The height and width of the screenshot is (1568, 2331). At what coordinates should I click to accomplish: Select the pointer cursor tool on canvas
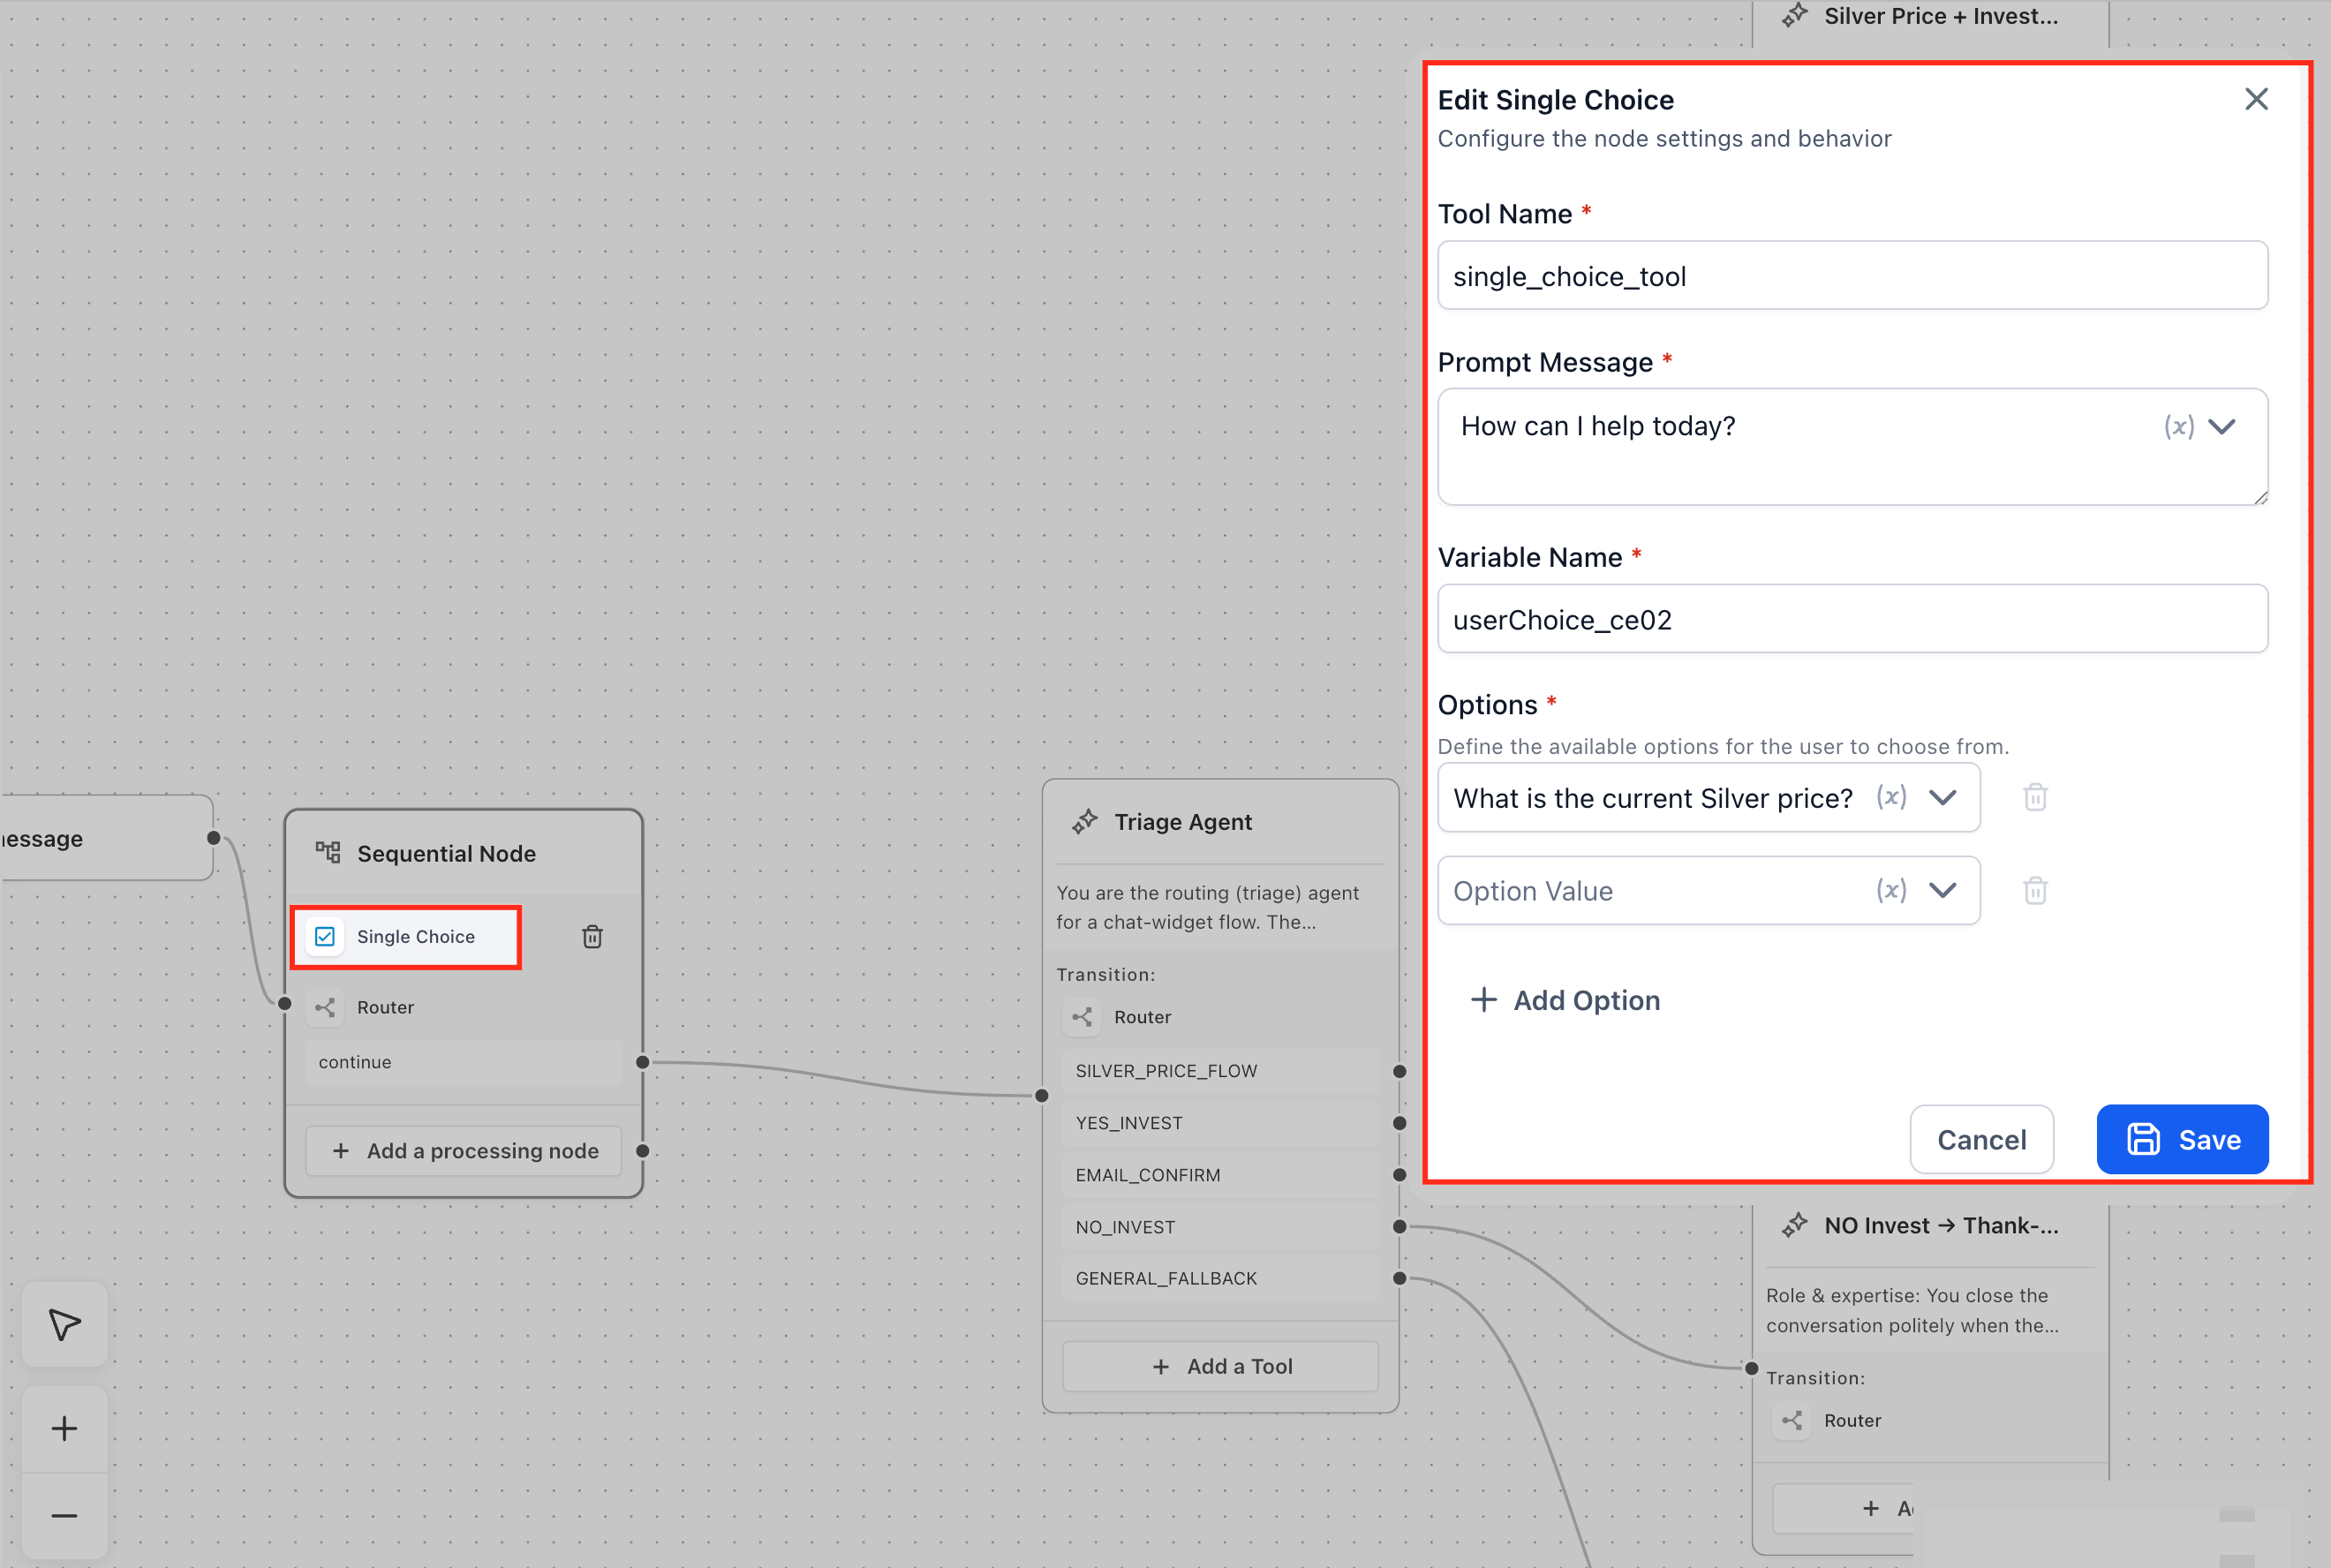click(x=65, y=1324)
